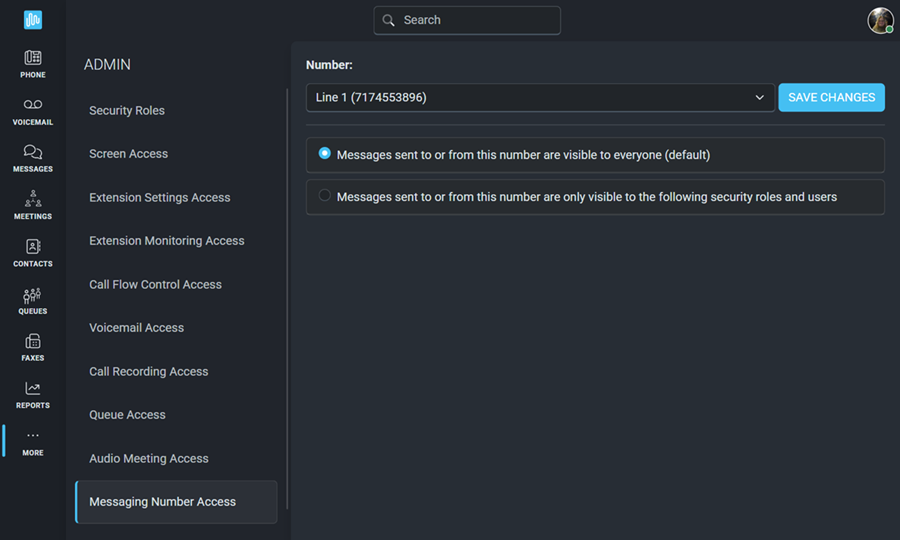Open the Phone section icon
900x540 pixels.
(x=33, y=57)
